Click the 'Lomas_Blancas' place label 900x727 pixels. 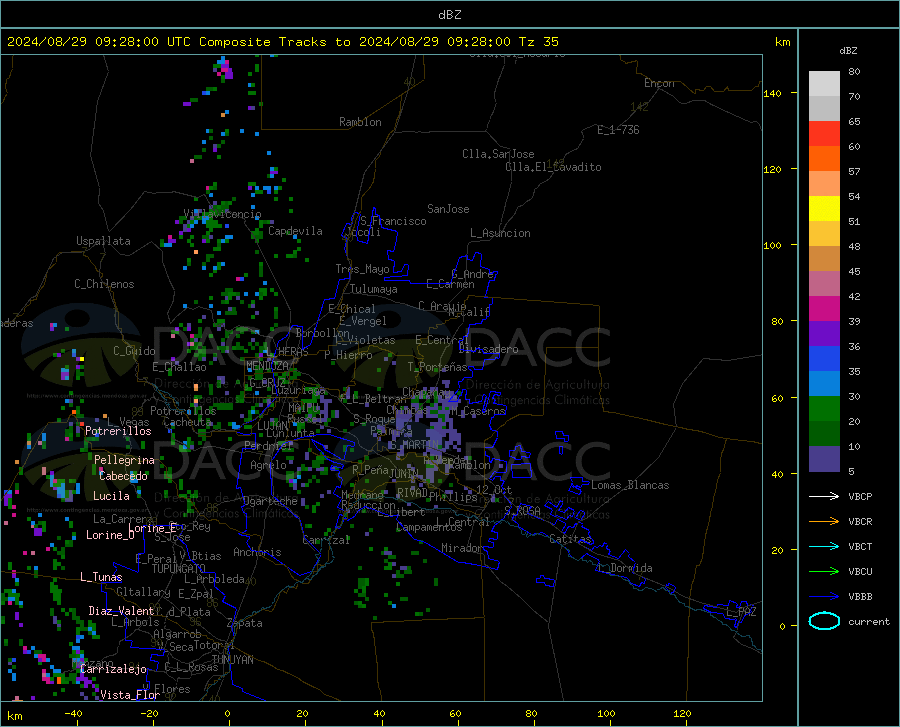(x=630, y=485)
